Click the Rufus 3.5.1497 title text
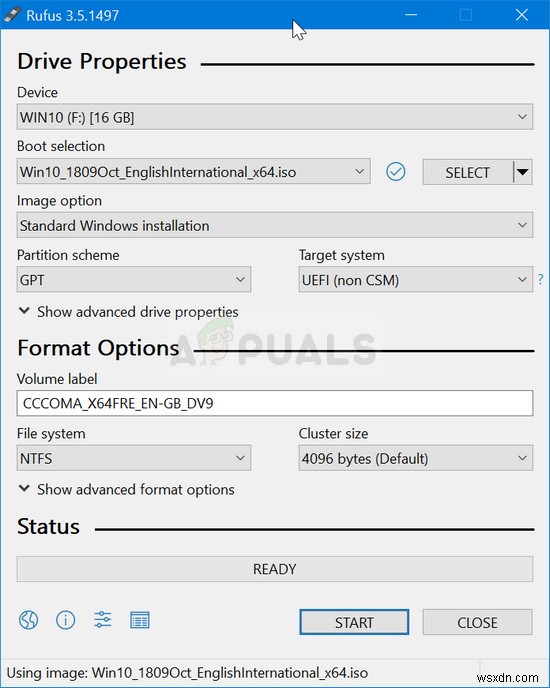Viewport: 550px width, 688px height. pyautogui.click(x=72, y=15)
